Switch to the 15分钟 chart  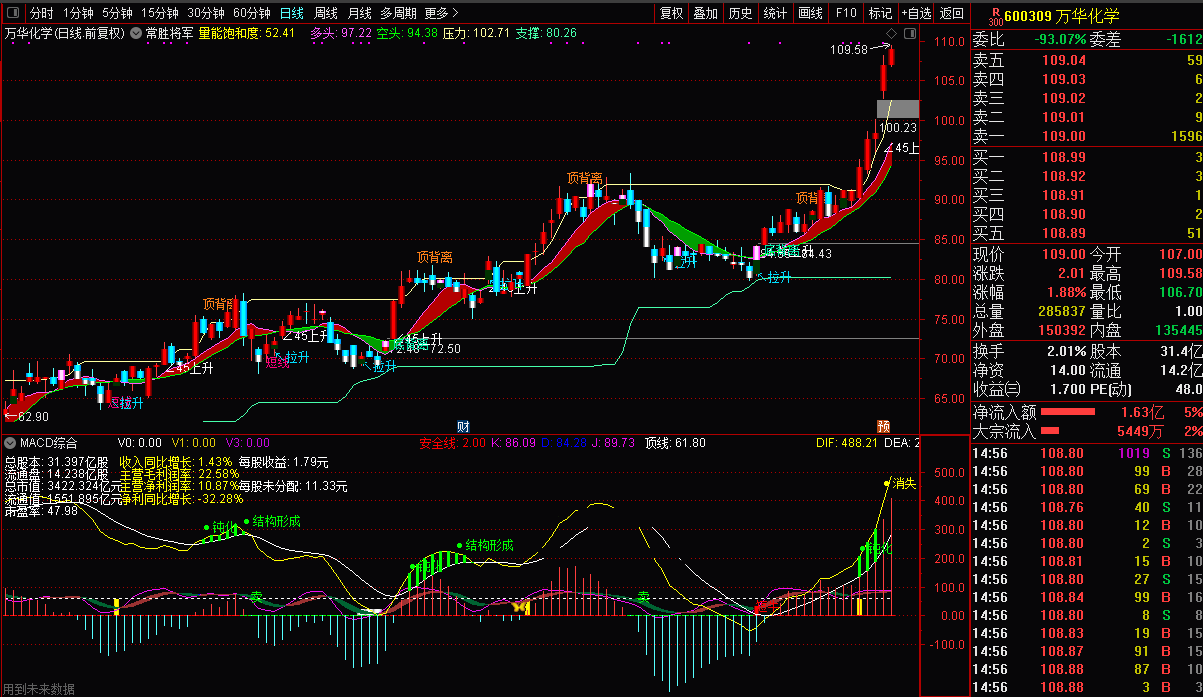pos(159,13)
